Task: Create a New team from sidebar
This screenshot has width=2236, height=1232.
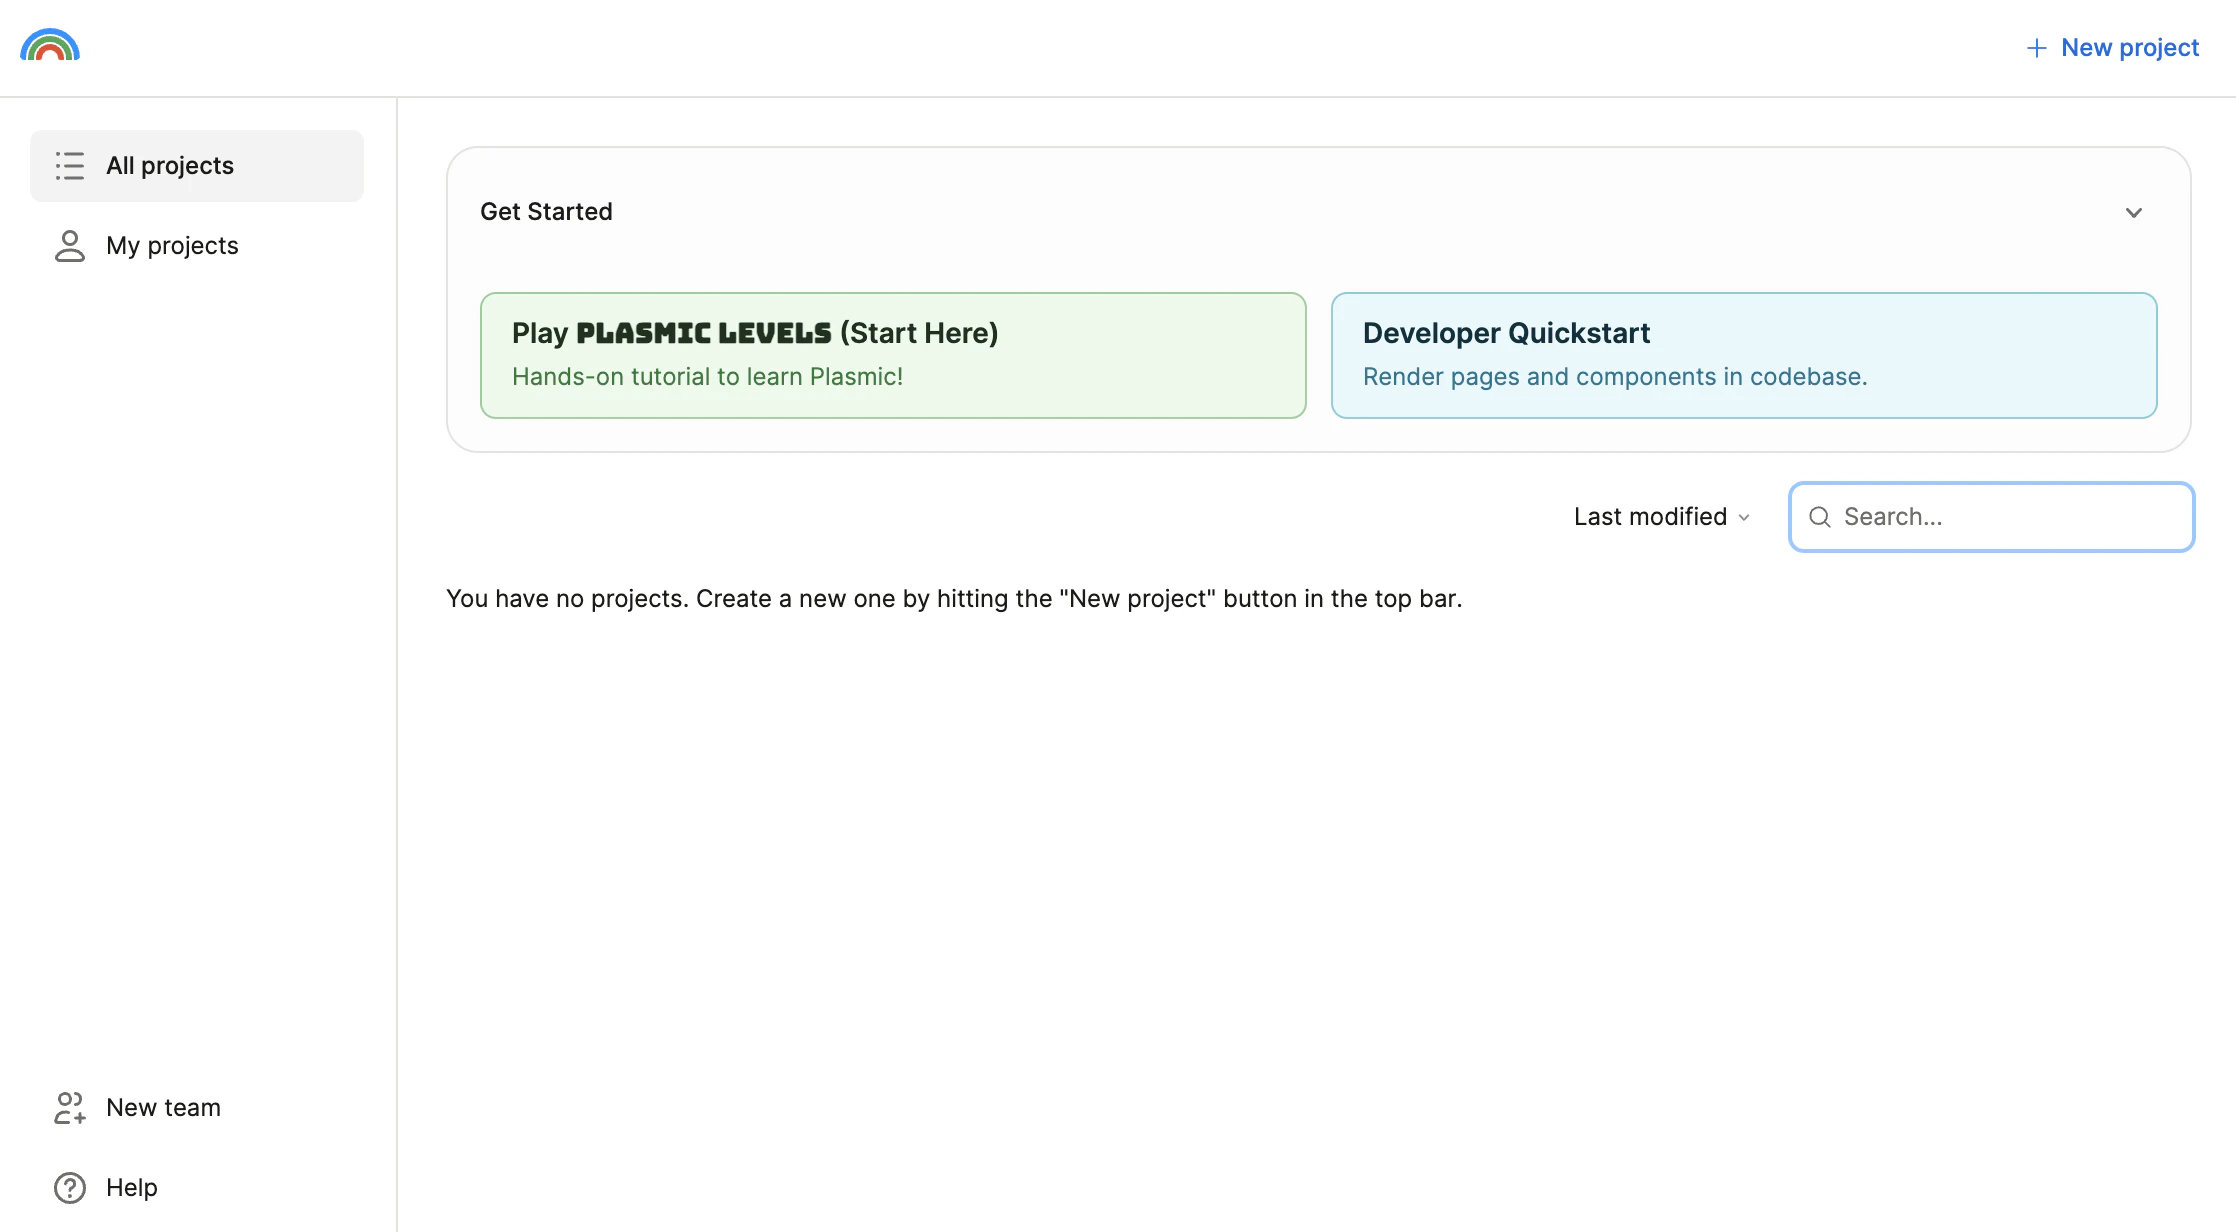Action: click(197, 1108)
